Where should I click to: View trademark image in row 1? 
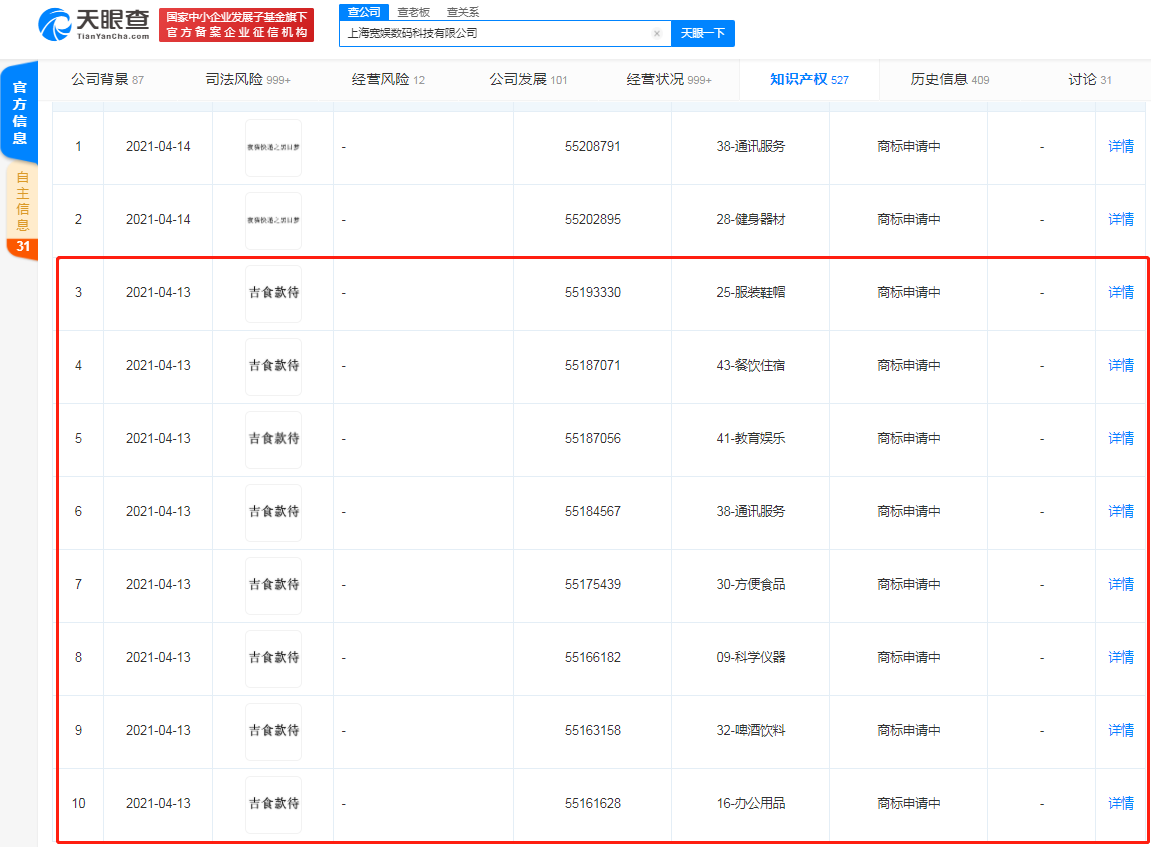pyautogui.click(x=273, y=148)
